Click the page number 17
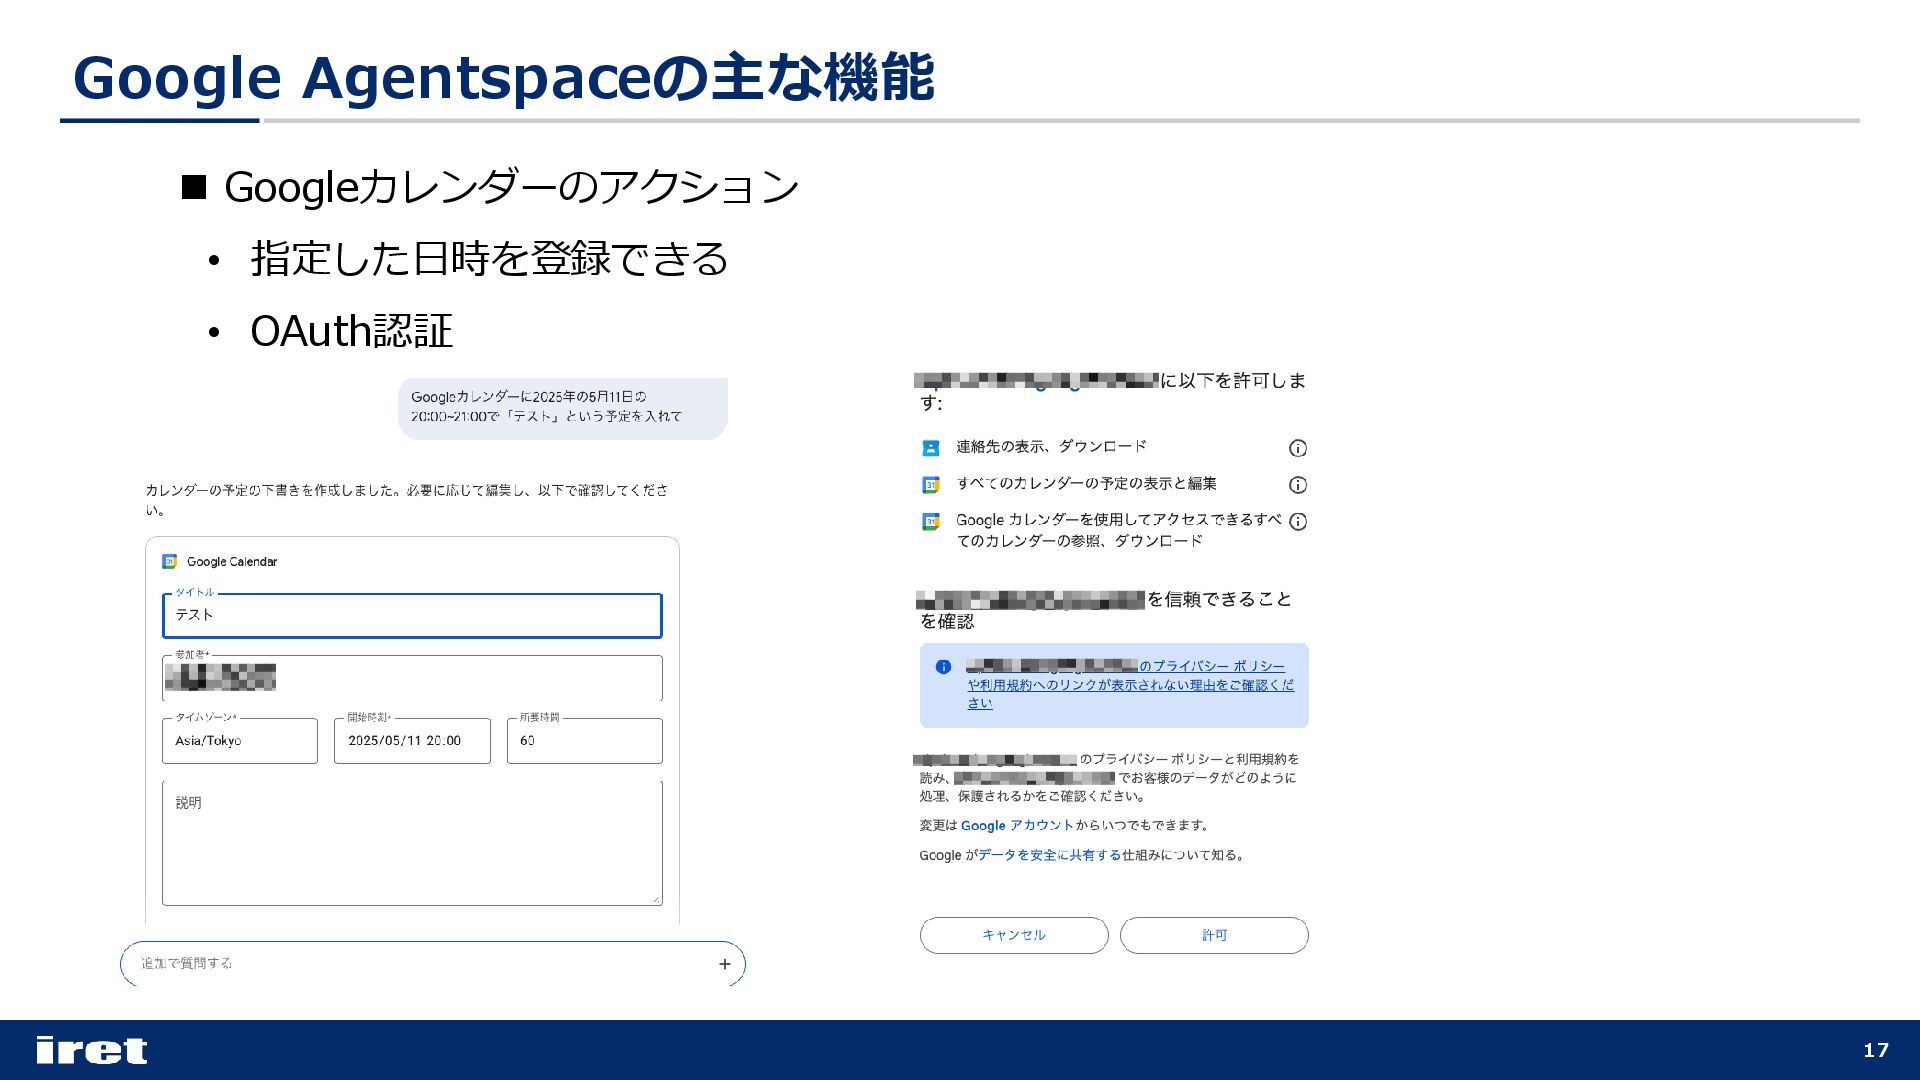This screenshot has height=1080, width=1920. click(x=1876, y=1050)
